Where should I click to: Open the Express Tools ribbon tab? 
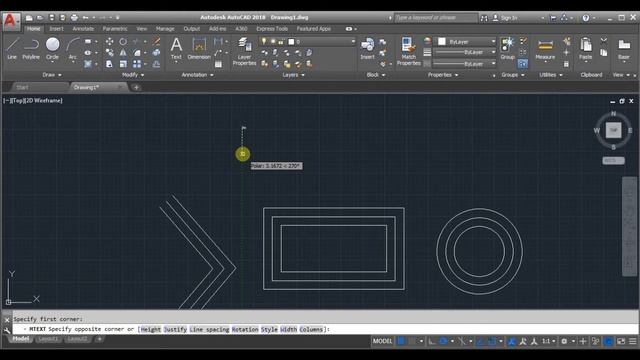pyautogui.click(x=272, y=29)
